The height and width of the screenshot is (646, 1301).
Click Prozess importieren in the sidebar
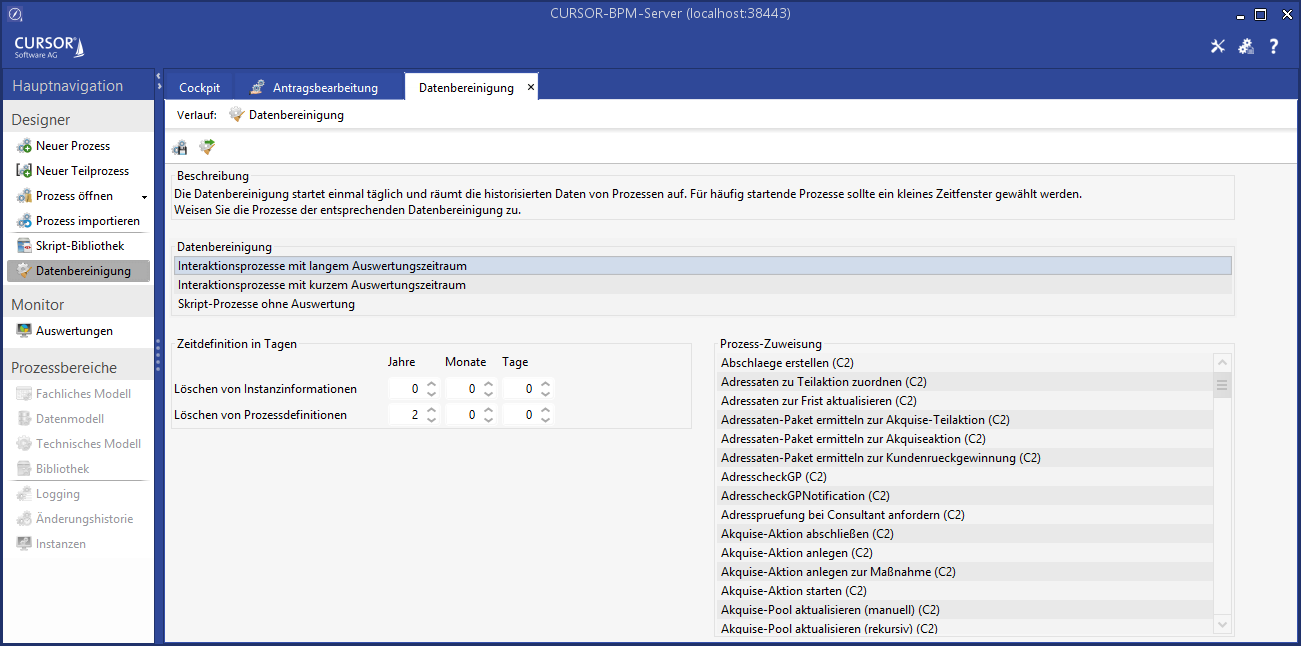(x=87, y=221)
